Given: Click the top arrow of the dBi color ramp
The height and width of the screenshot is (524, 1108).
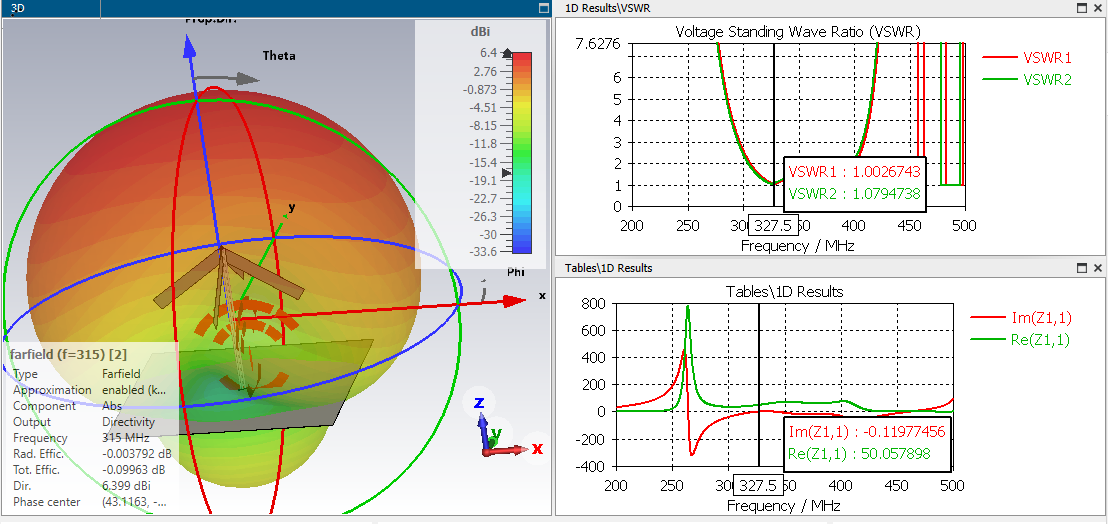Looking at the screenshot, I should pos(506,52).
